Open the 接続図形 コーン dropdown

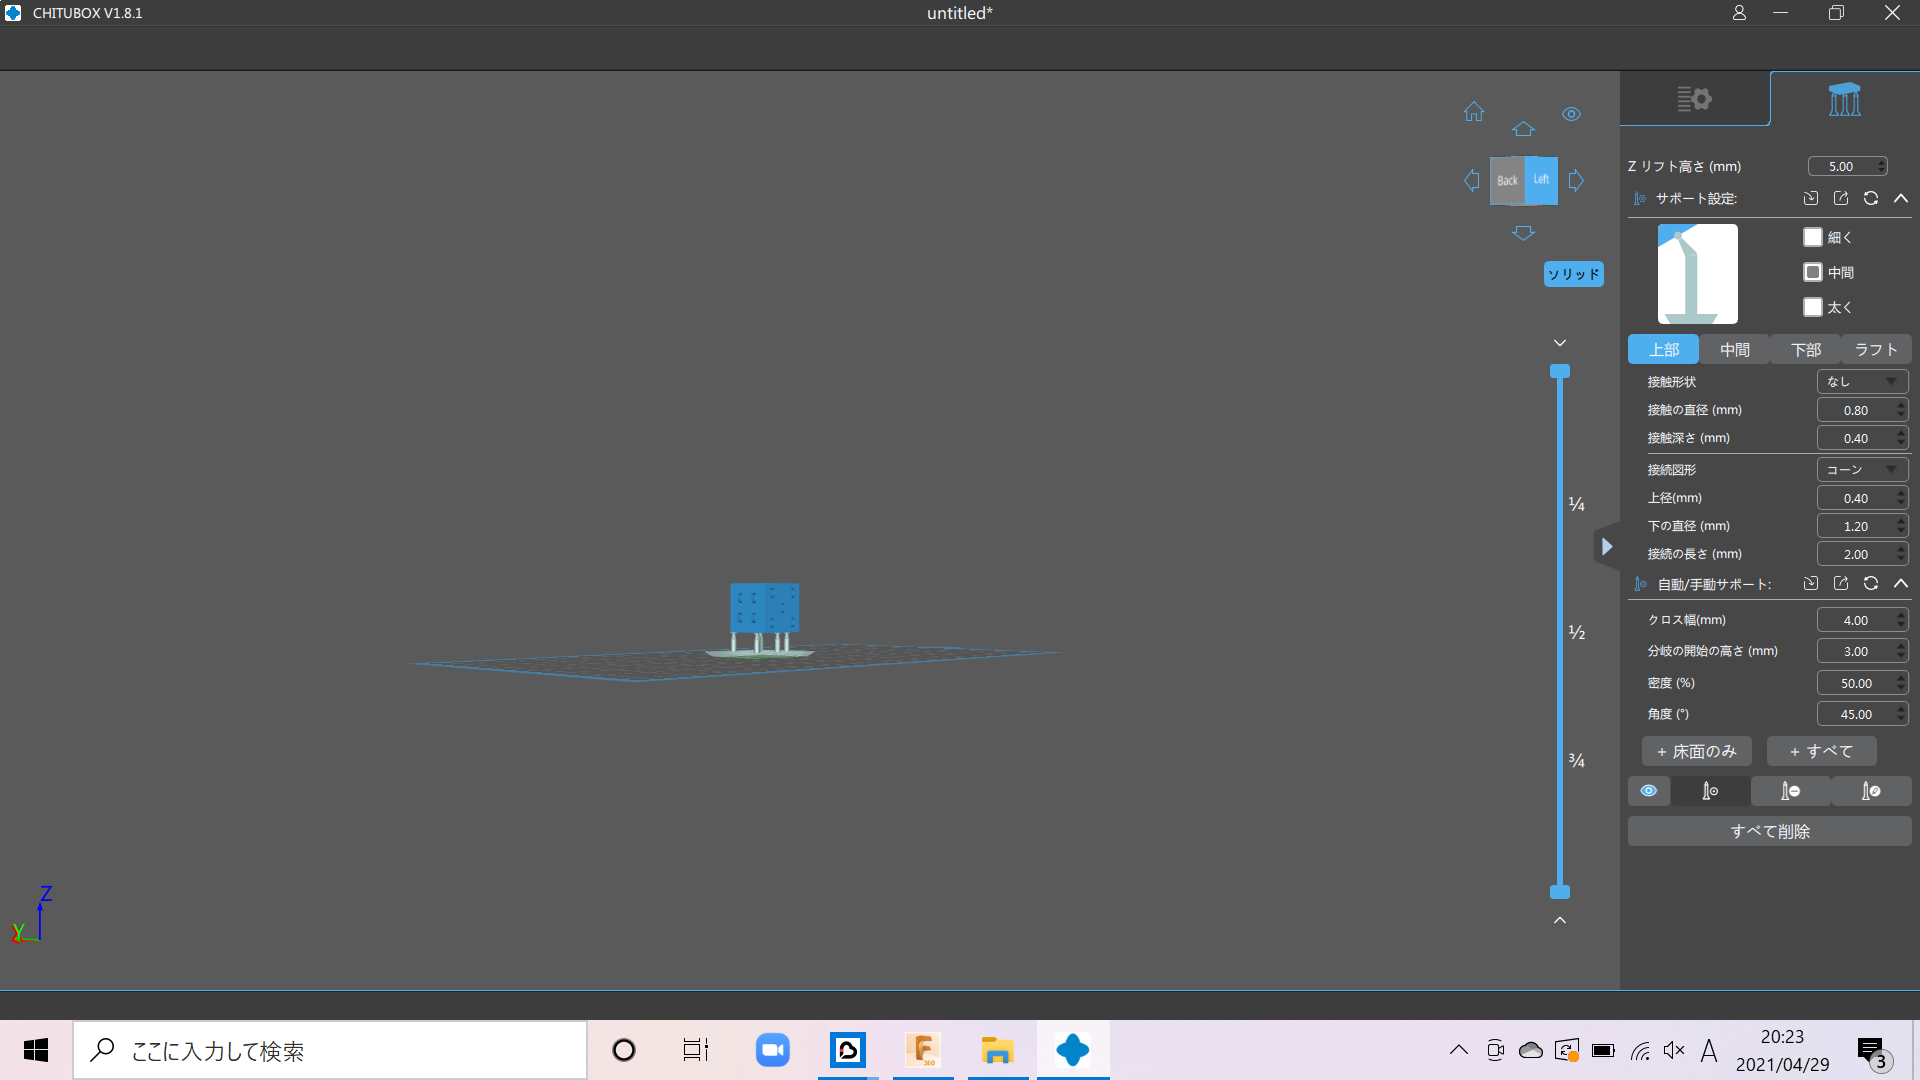[x=1862, y=469]
